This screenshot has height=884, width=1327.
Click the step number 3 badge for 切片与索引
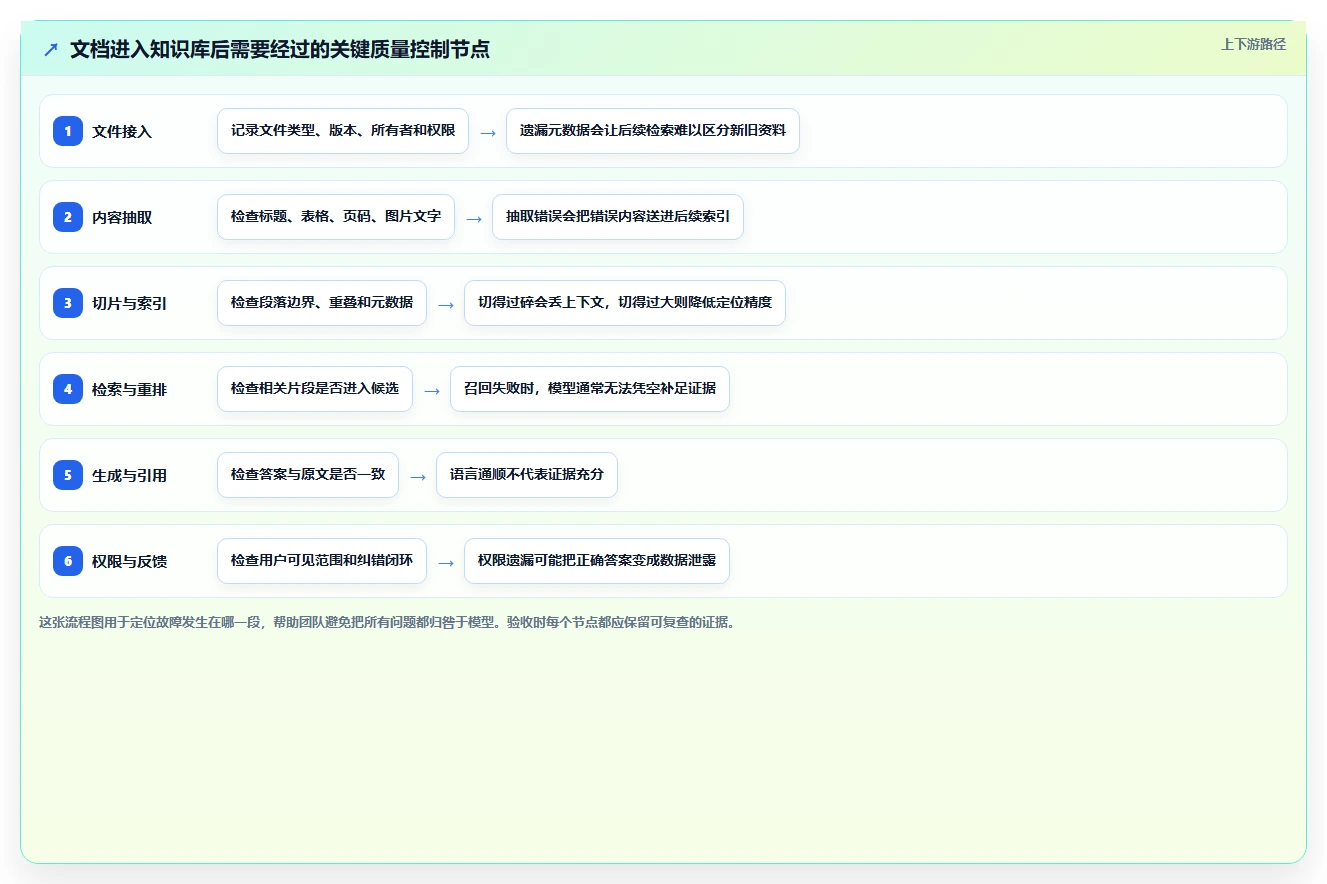pos(68,303)
